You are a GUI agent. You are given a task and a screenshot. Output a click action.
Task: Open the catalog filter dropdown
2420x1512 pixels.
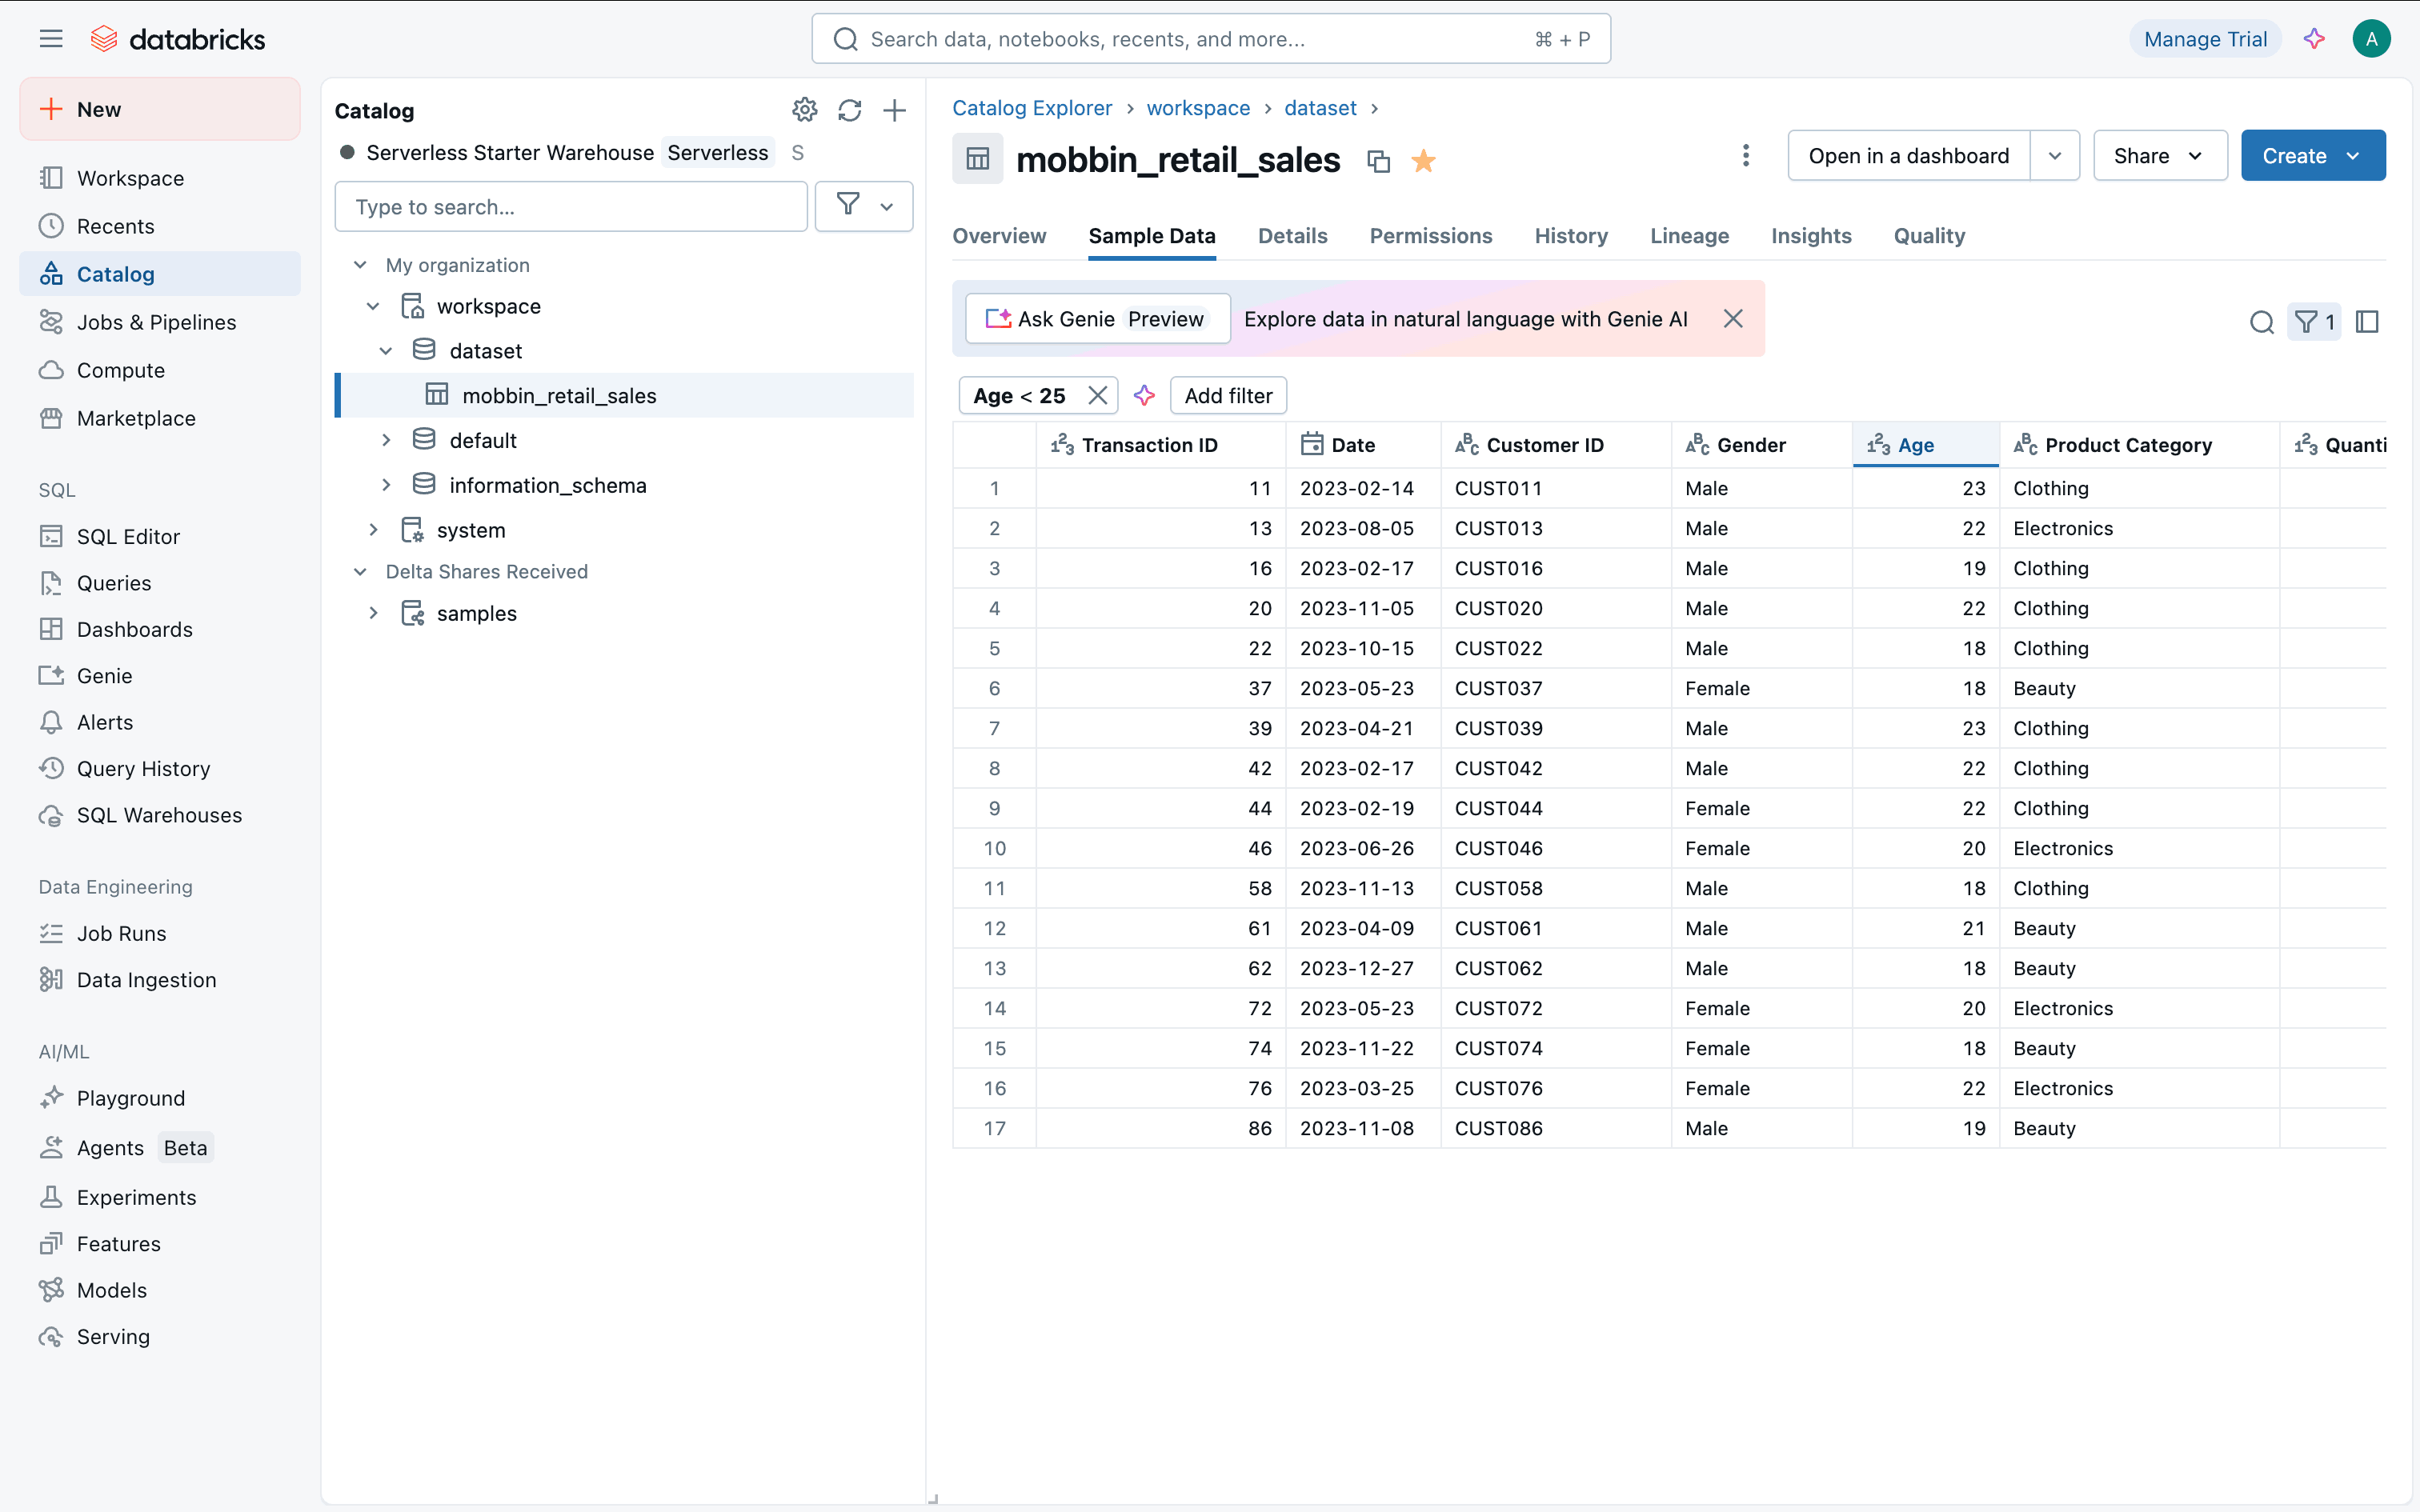(x=864, y=207)
